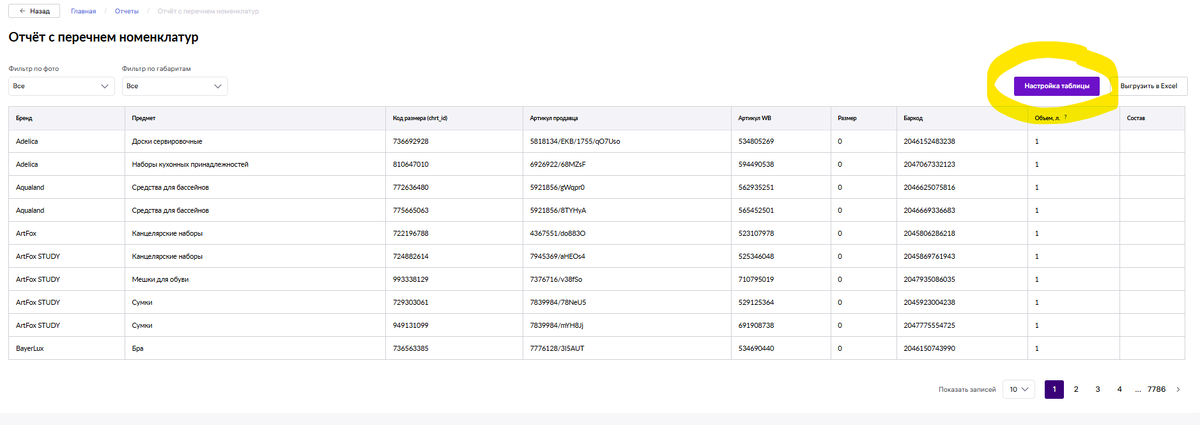This screenshot has width=1200, height=425.
Task: Click the Показать записей label
Action: [967, 389]
